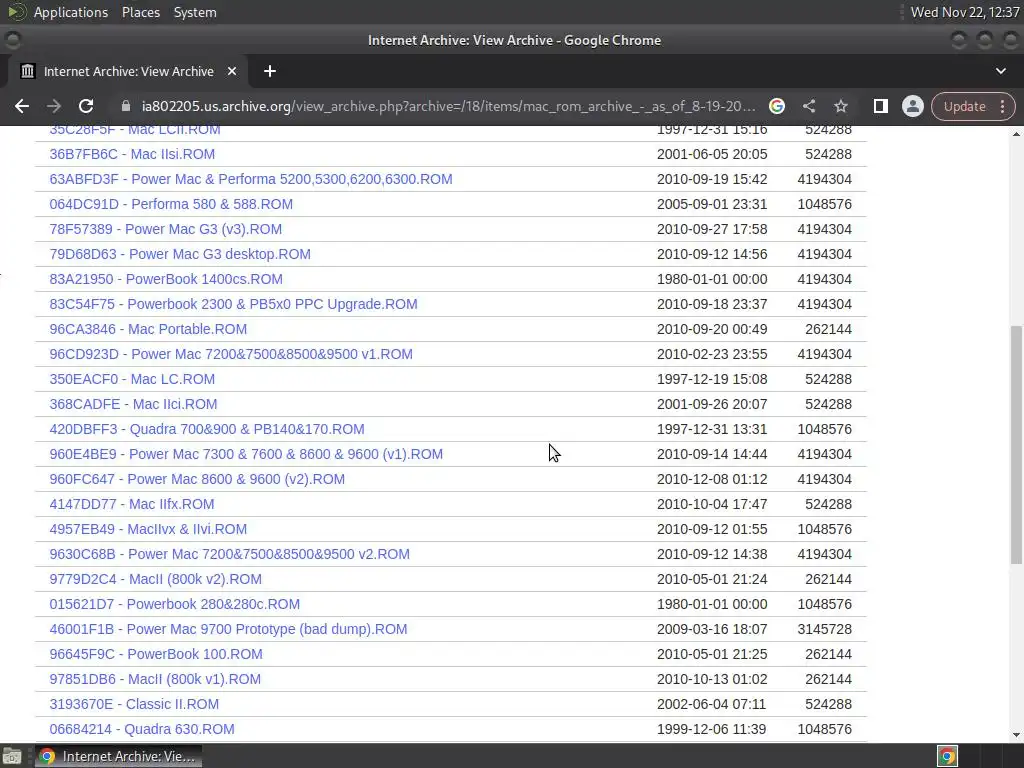Open a new tab with plus

[270, 71]
